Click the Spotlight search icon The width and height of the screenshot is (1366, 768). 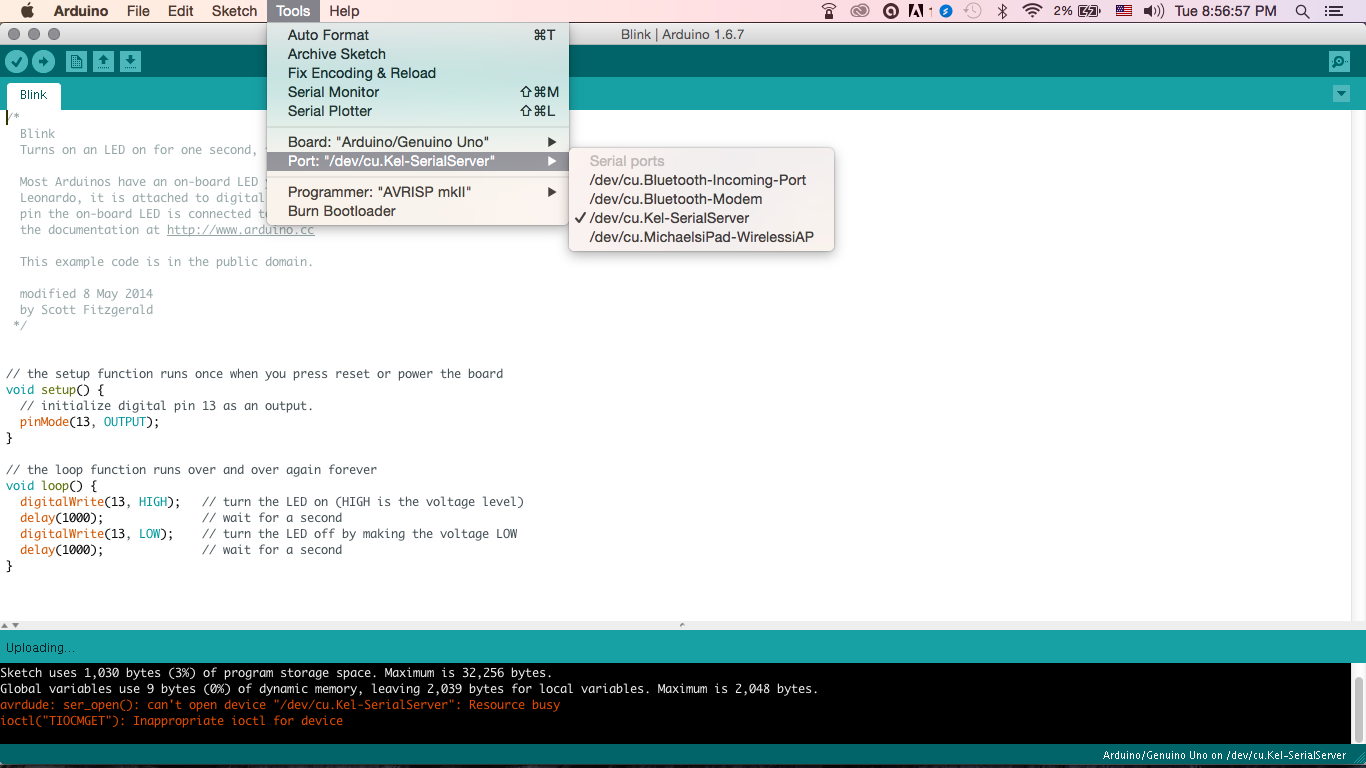pos(1302,11)
